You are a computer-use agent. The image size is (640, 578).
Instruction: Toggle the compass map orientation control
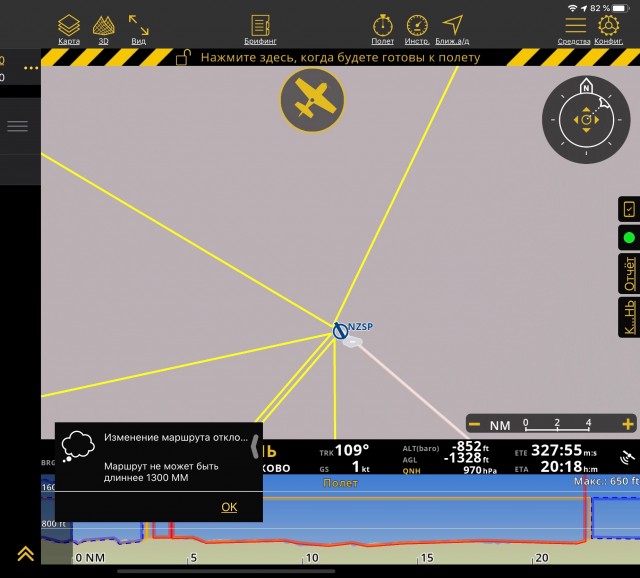[586, 120]
